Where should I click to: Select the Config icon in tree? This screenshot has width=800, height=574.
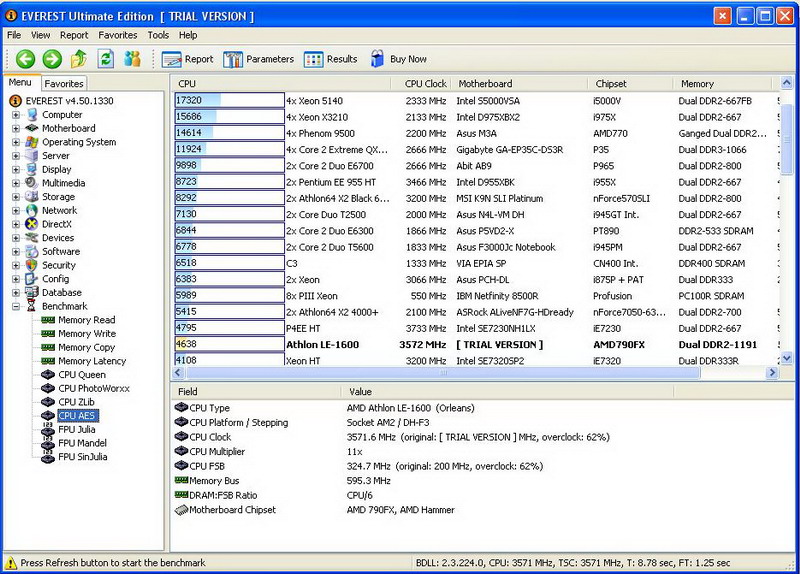click(x=32, y=279)
